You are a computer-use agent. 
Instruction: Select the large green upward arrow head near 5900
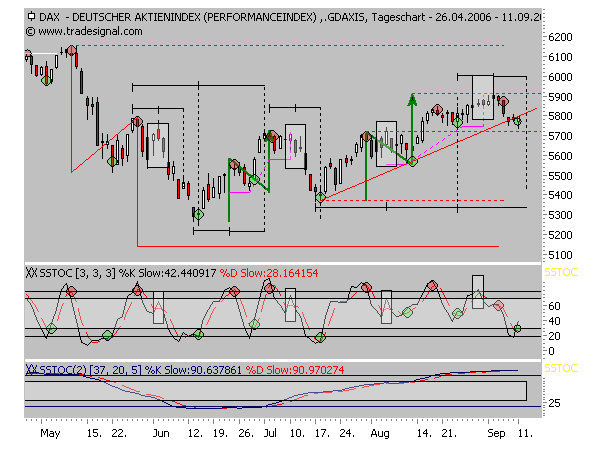[x=412, y=101]
